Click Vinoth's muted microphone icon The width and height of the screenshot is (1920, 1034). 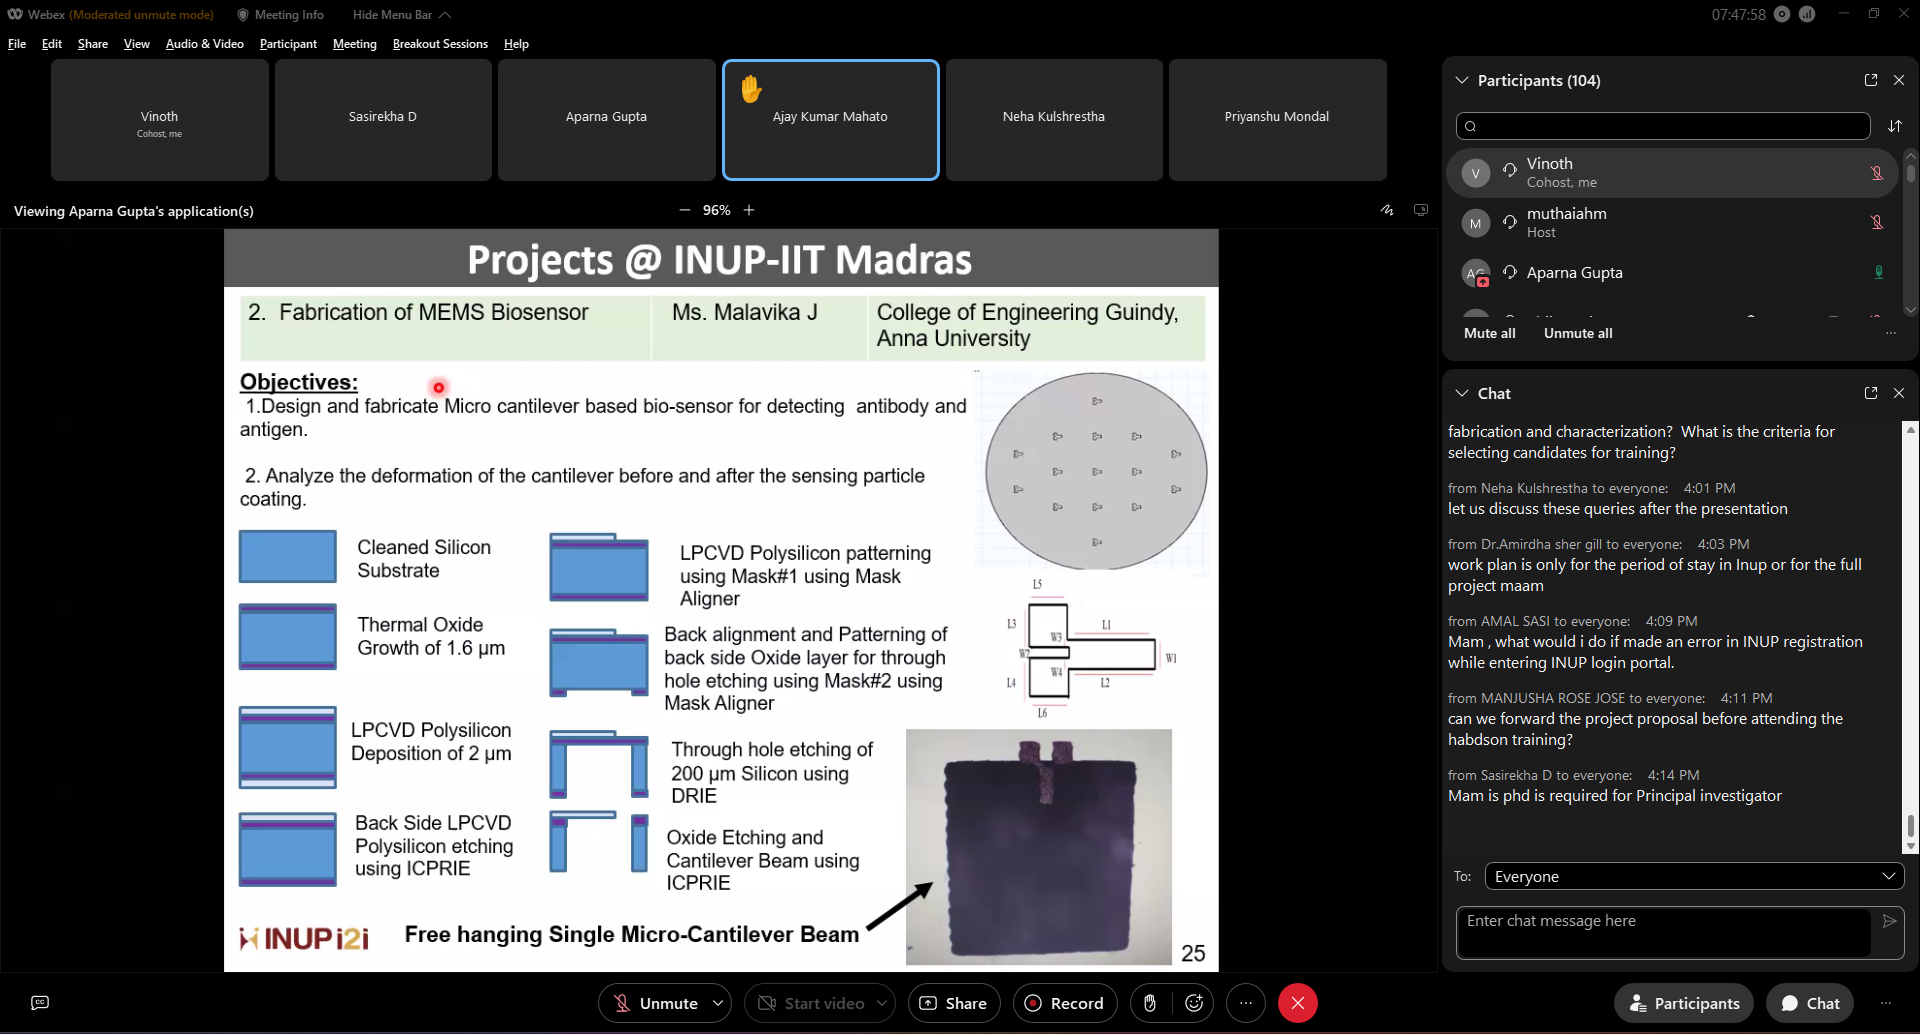1877,173
